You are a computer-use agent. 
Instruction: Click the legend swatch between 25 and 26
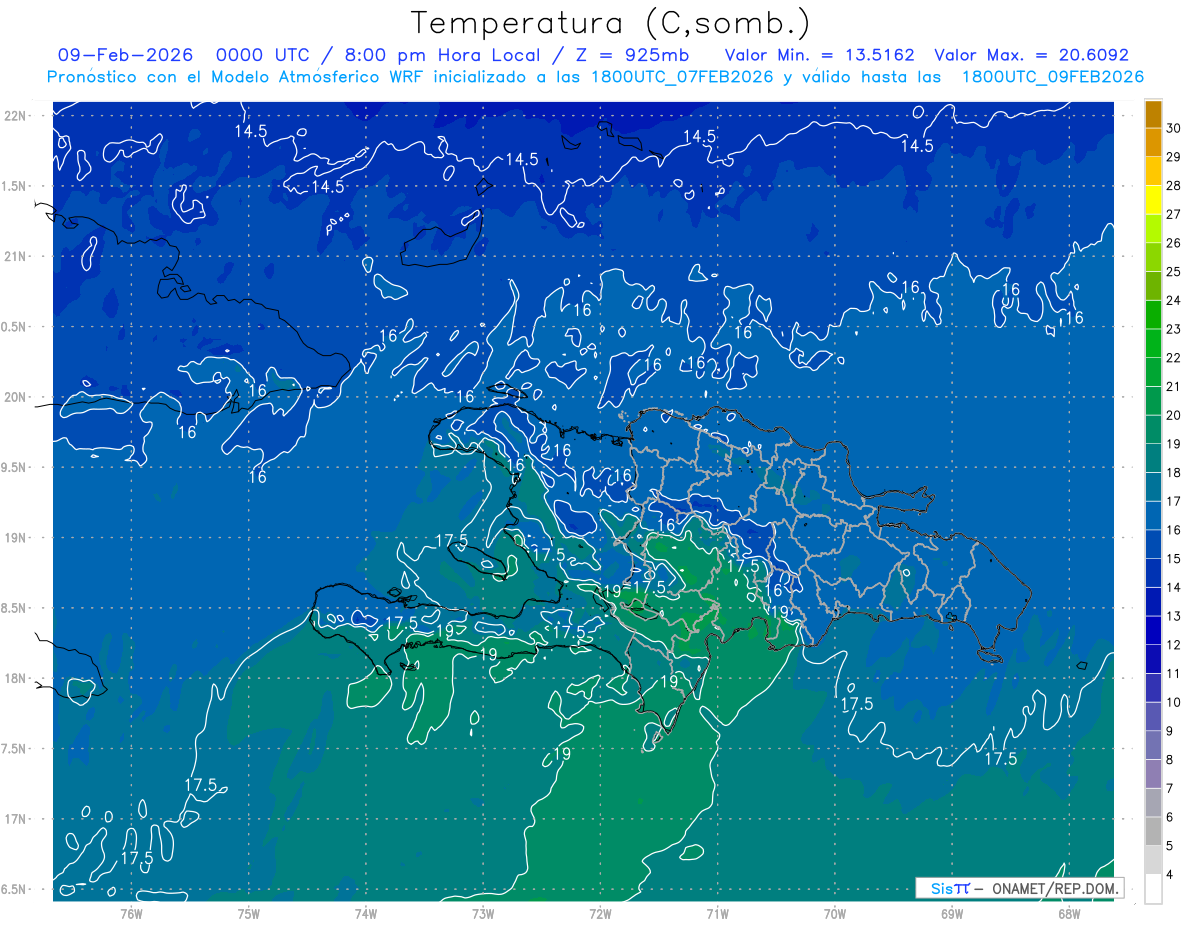click(1153, 257)
